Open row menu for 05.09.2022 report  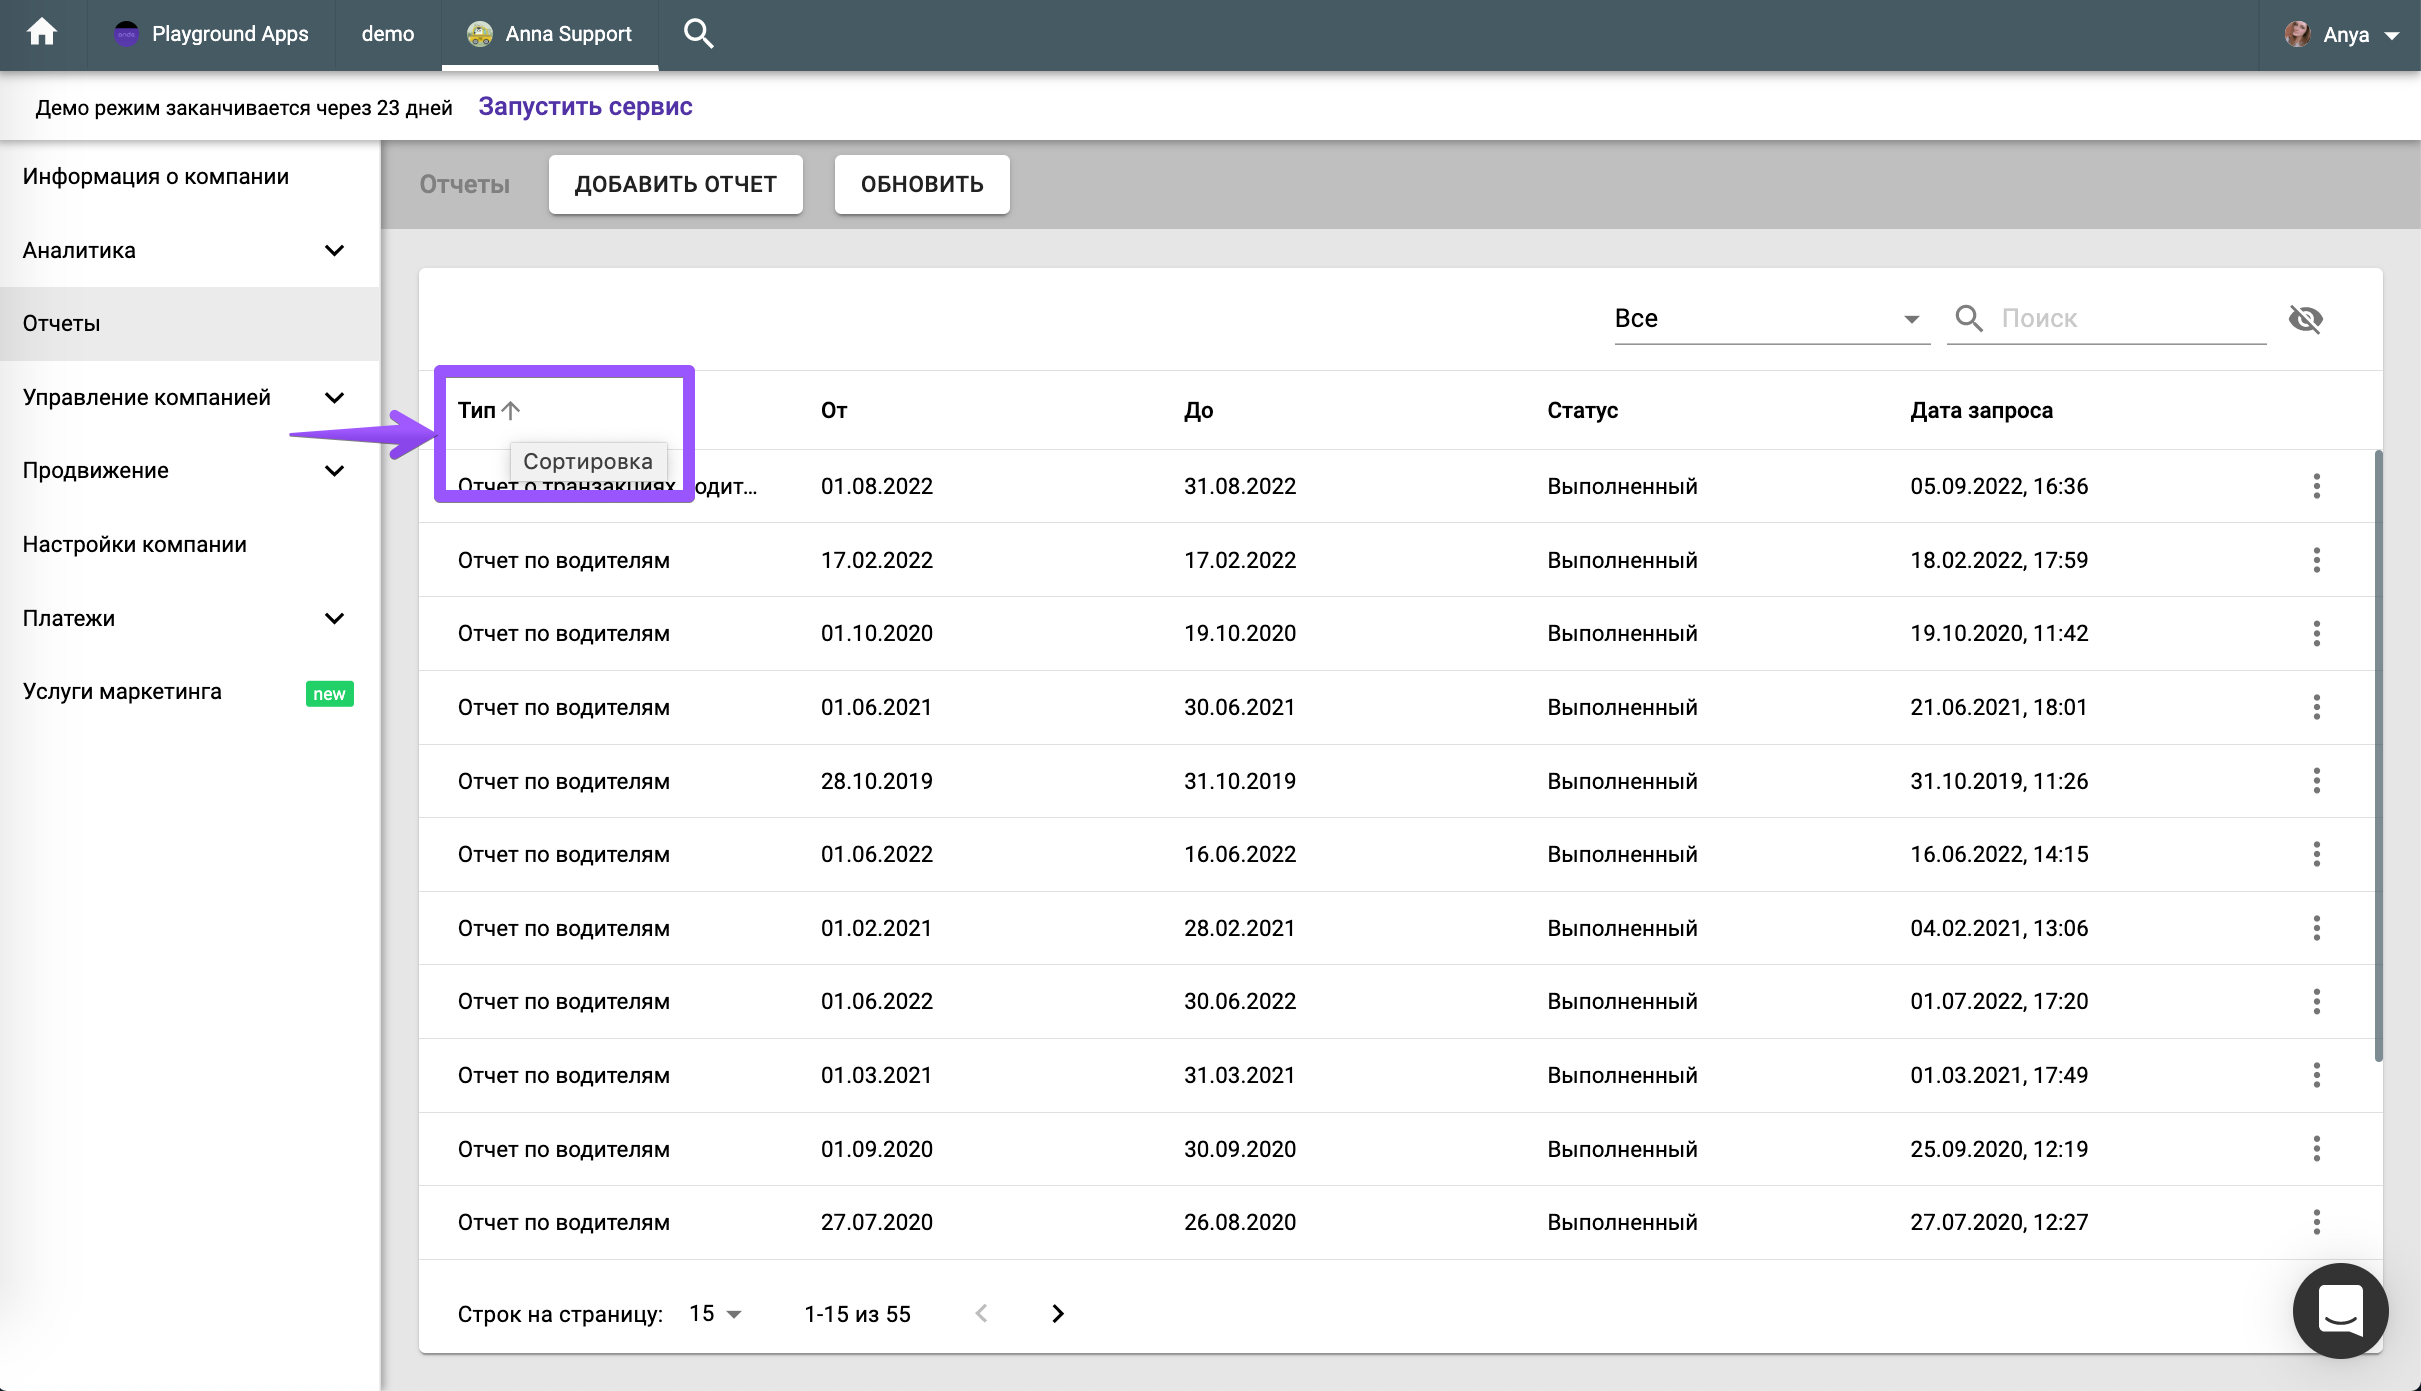[x=2316, y=487]
